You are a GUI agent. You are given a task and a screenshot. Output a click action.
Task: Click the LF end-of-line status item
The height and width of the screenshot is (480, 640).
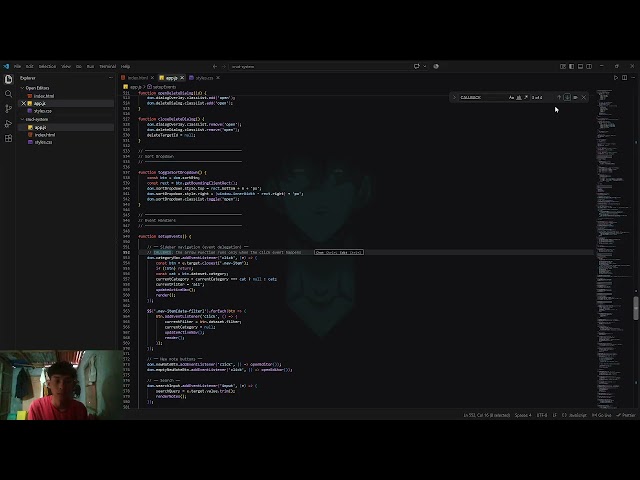[555, 415]
